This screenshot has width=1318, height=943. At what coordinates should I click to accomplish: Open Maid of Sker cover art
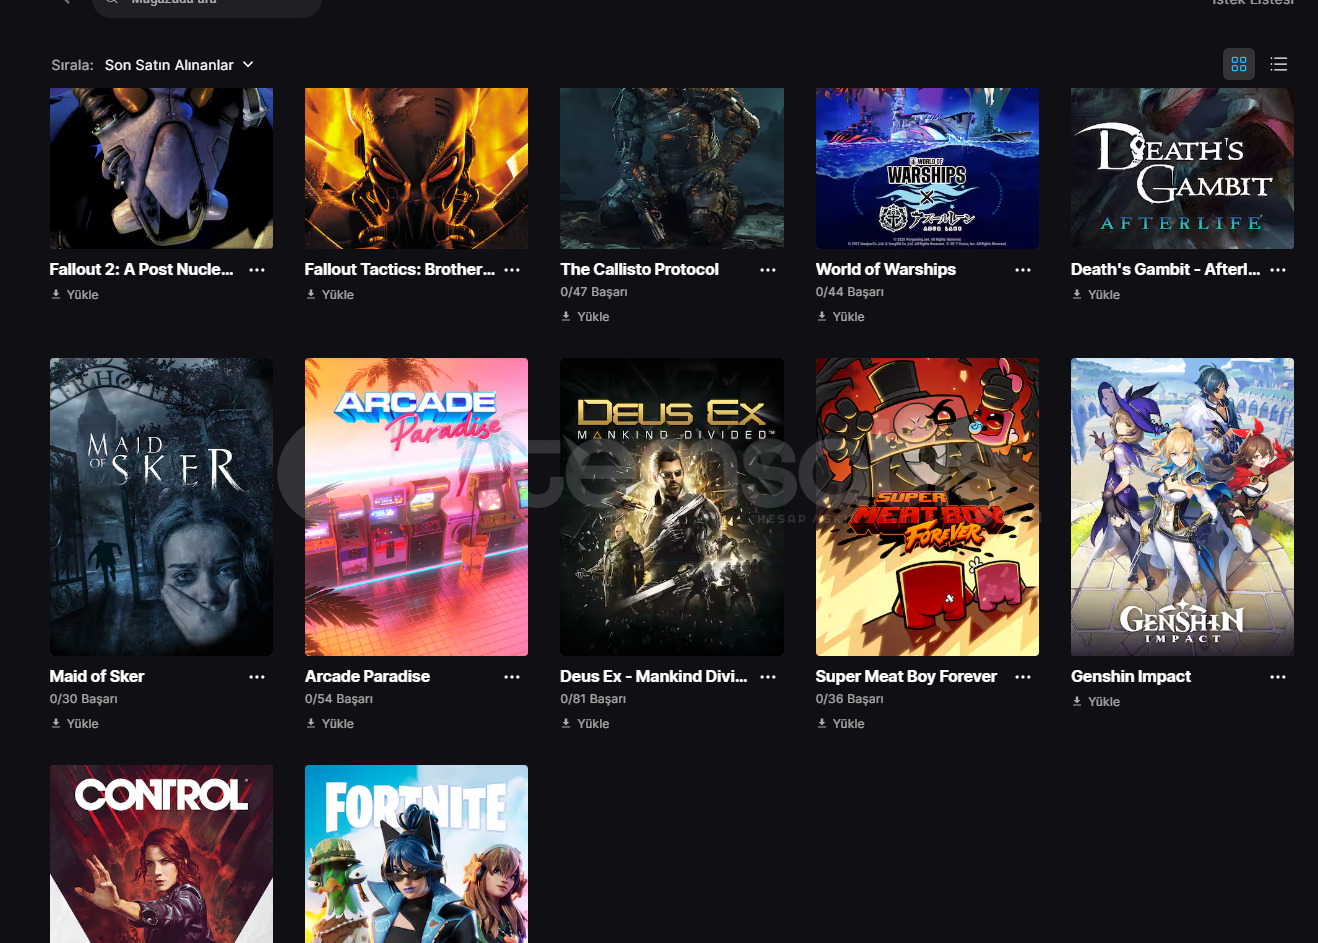[x=161, y=507]
